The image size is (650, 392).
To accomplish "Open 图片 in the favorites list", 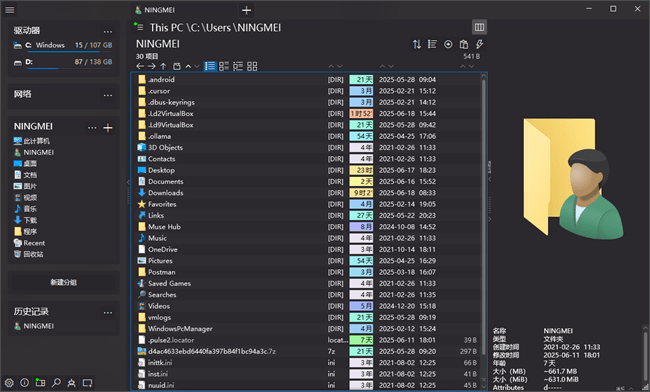I will point(25,186).
